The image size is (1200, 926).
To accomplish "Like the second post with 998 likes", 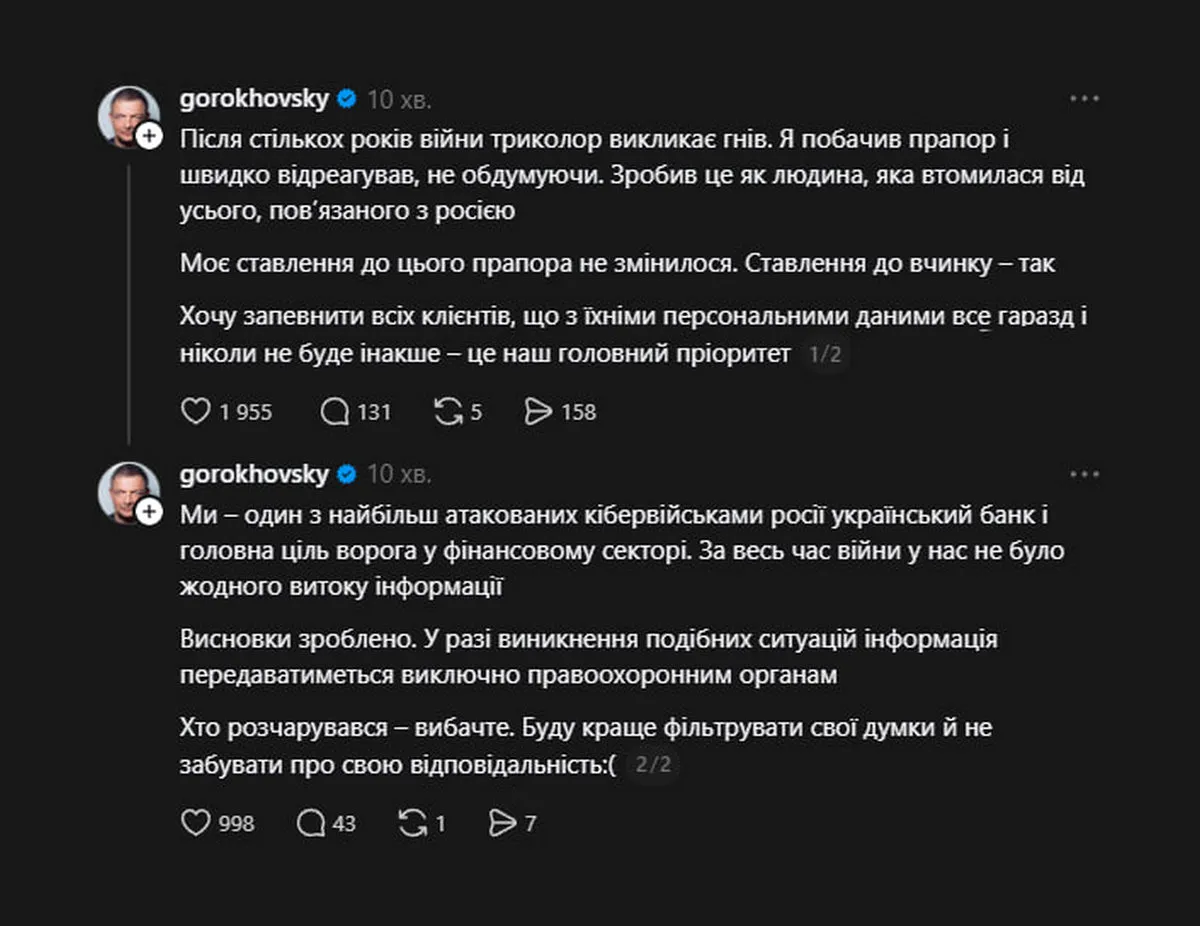I will (196, 823).
